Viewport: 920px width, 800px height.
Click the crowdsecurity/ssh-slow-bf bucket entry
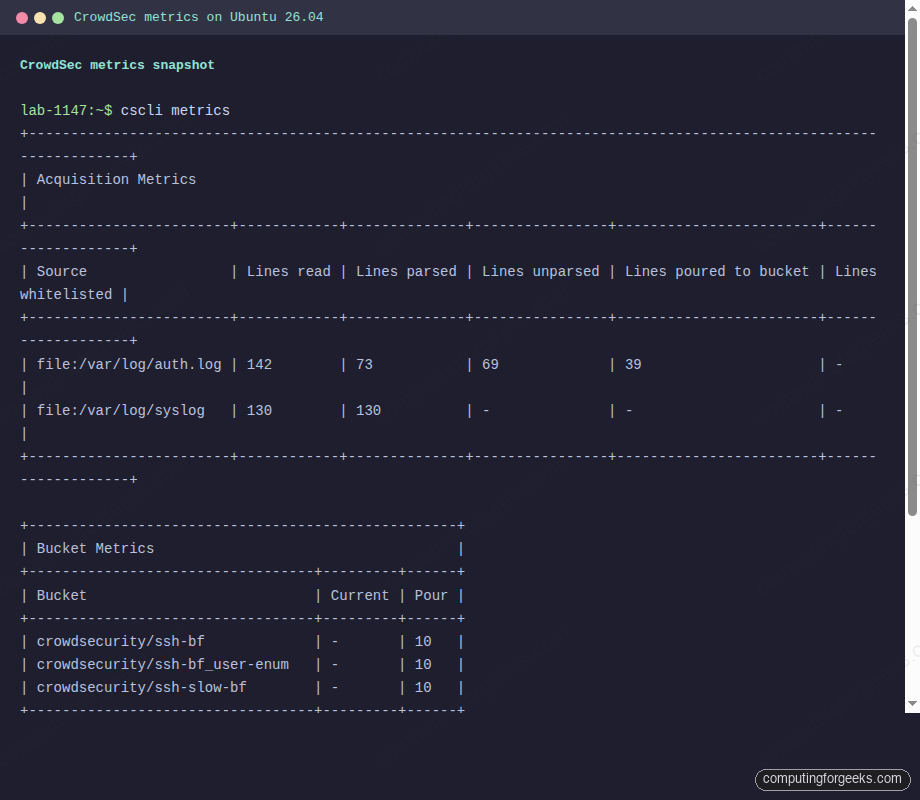point(140,687)
